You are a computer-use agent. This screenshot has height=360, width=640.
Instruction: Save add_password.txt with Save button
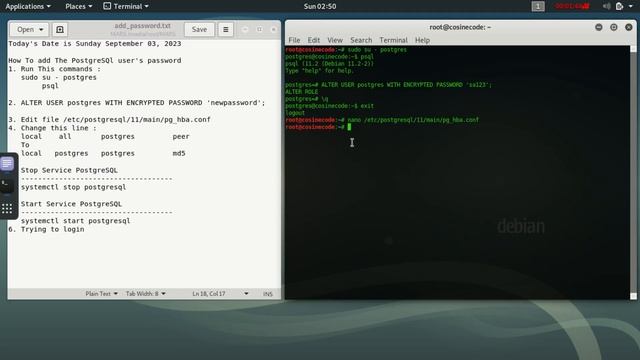pos(199,29)
